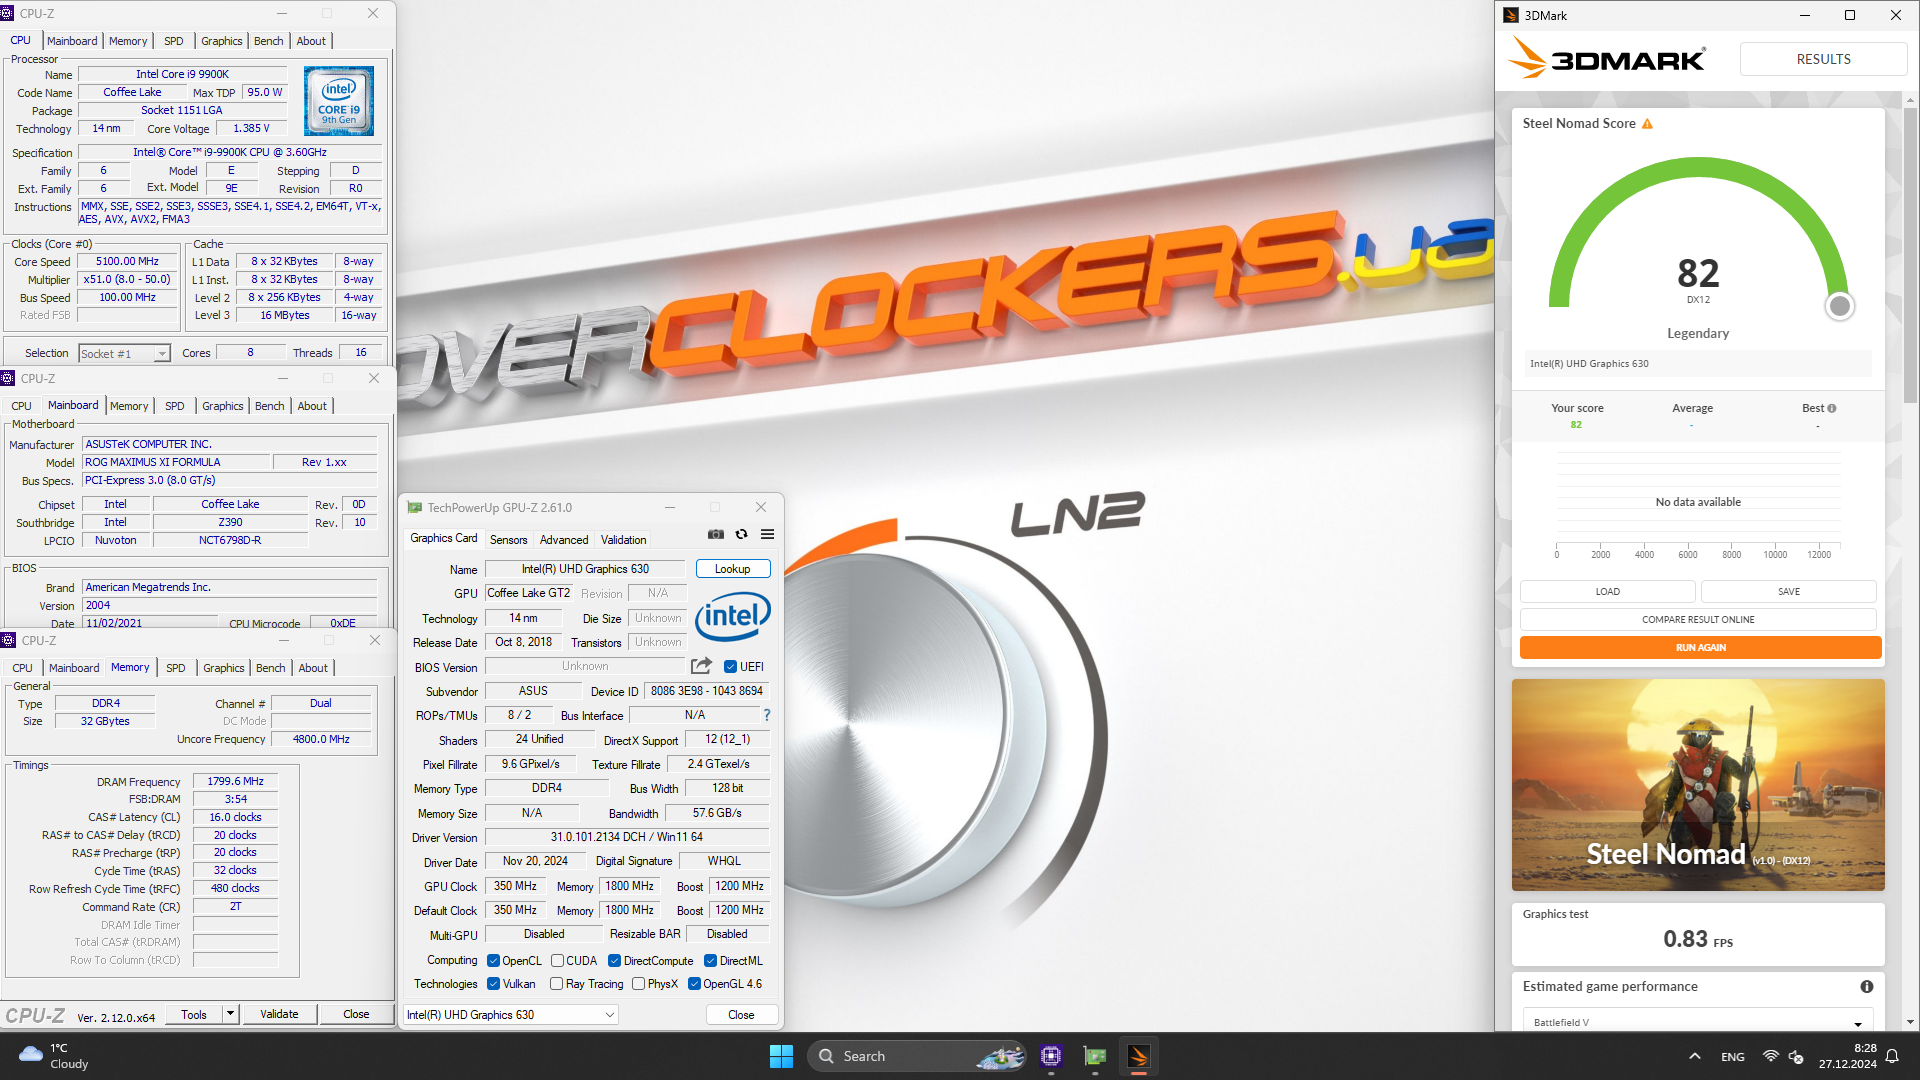
Task: Click the CPU-Z Memory window title icon
Action: click(x=8, y=640)
